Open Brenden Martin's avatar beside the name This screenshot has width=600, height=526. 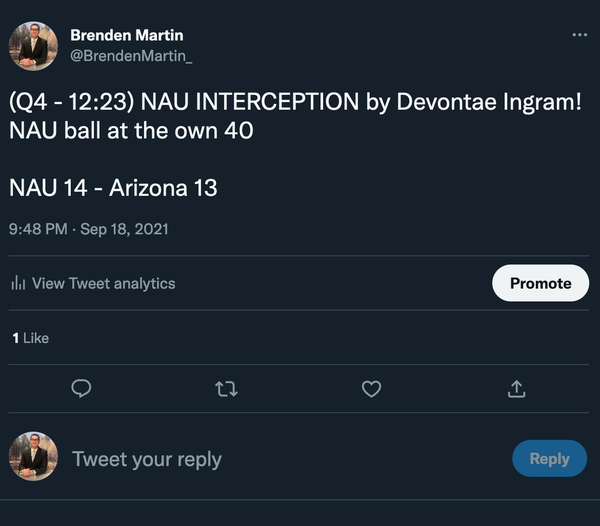click(x=33, y=46)
